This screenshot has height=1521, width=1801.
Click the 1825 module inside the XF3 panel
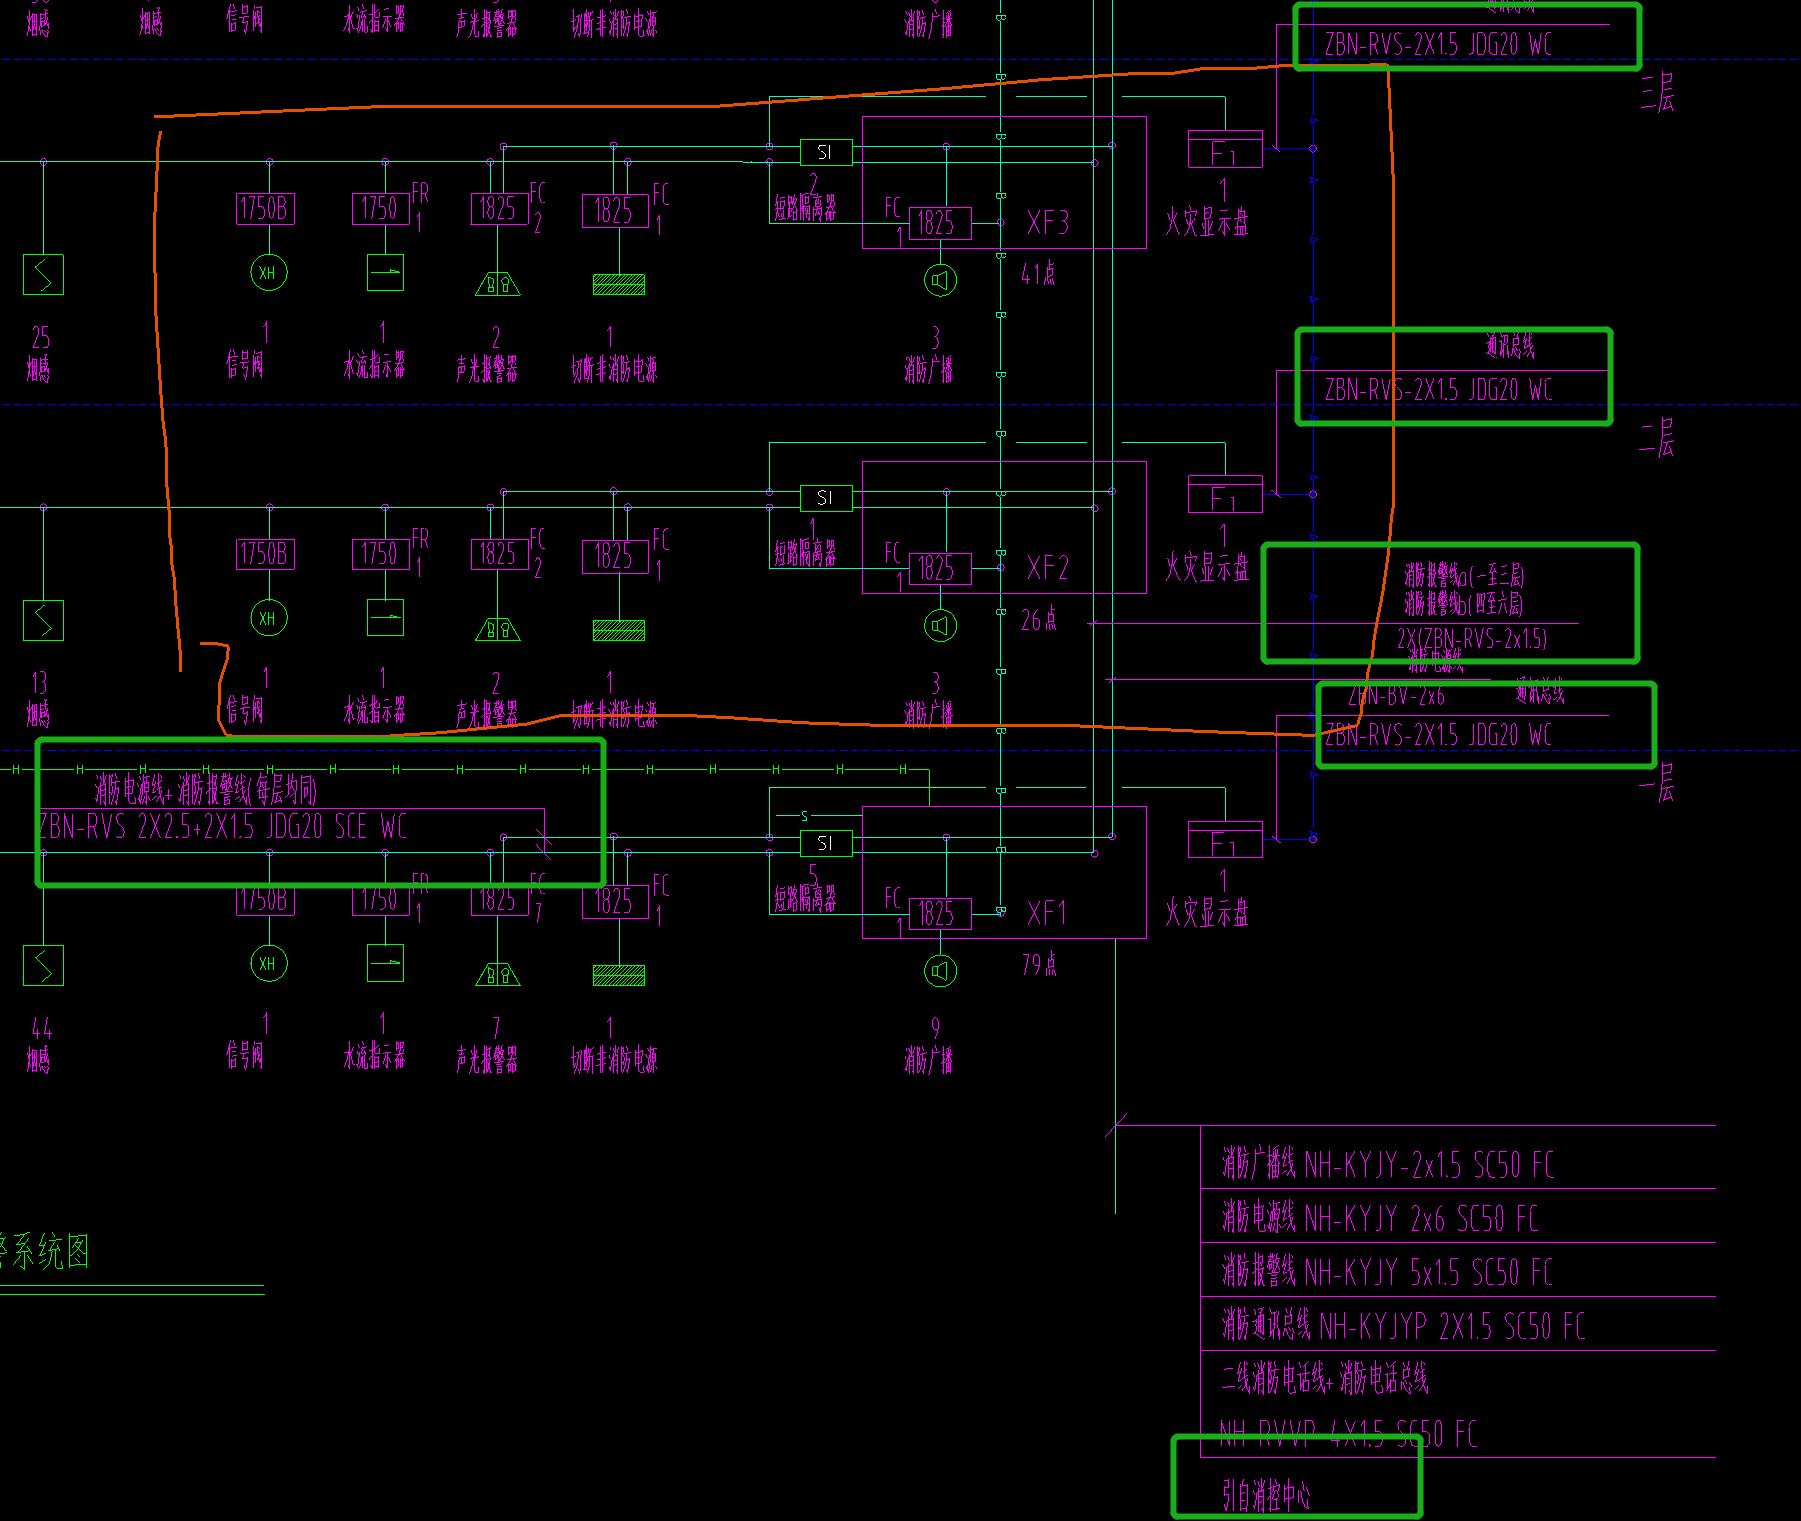point(940,222)
